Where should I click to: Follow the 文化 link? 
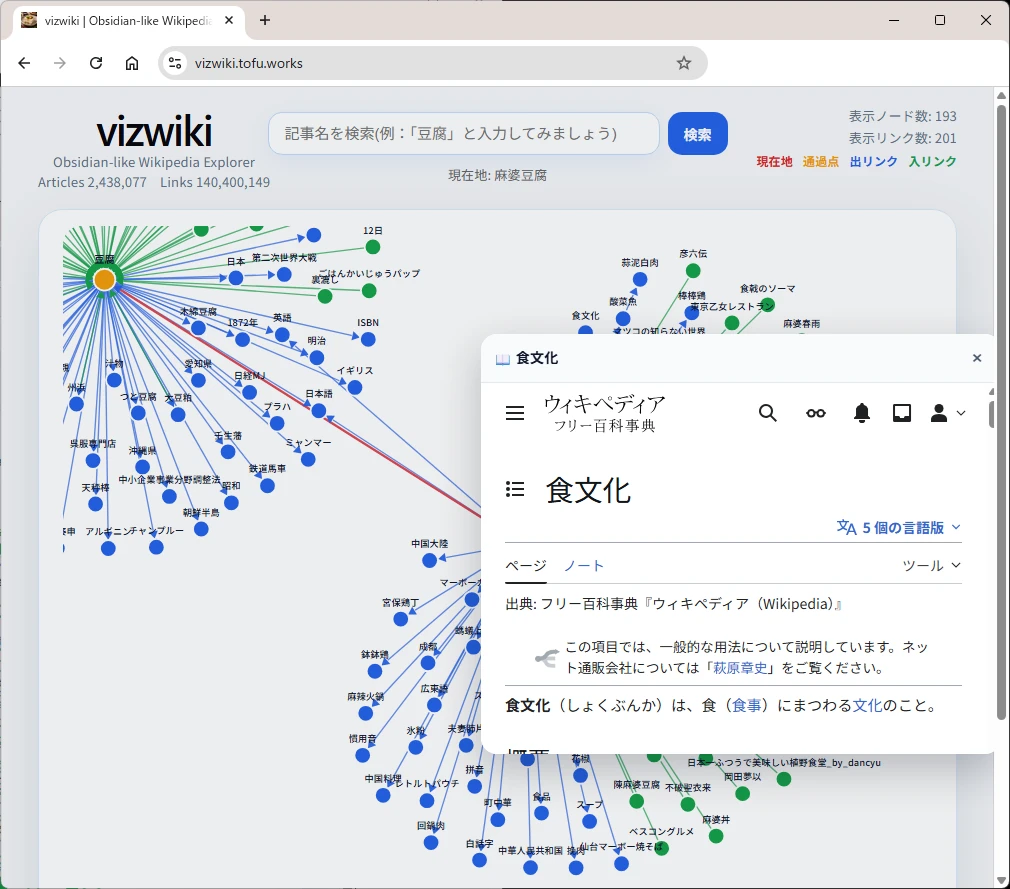click(x=867, y=705)
